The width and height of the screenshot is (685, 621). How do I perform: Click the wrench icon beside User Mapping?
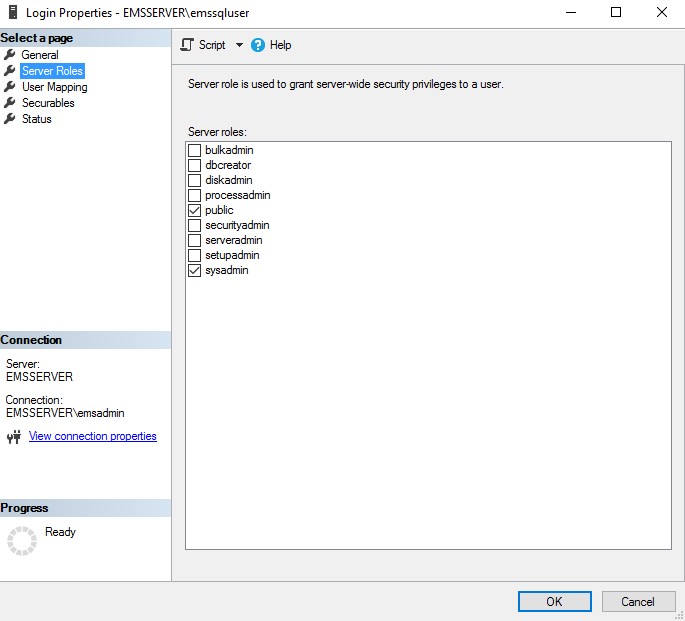[9, 86]
